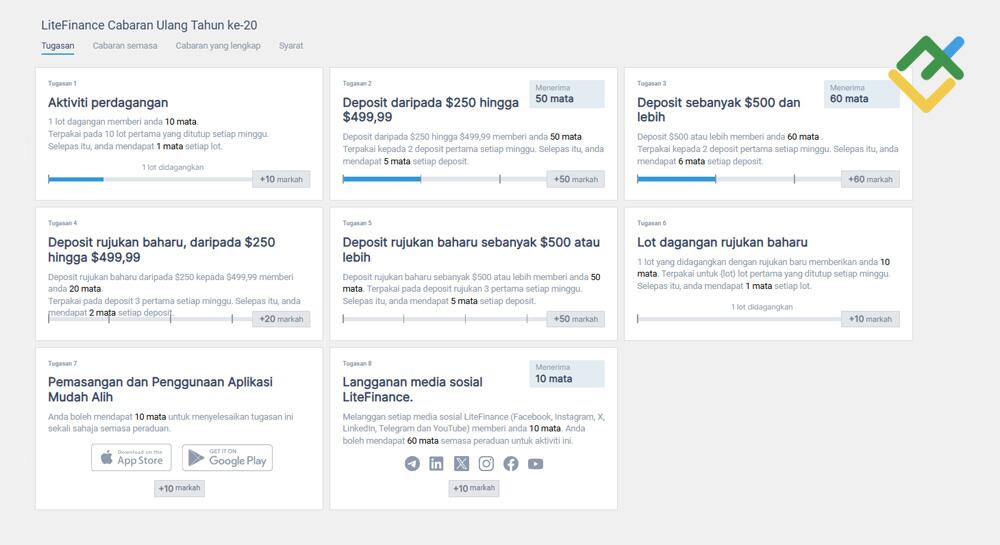1000x545 pixels.
Task: Click the LiteFinance Cabaran Ulang Tahun ke-20 title
Action: tap(149, 25)
